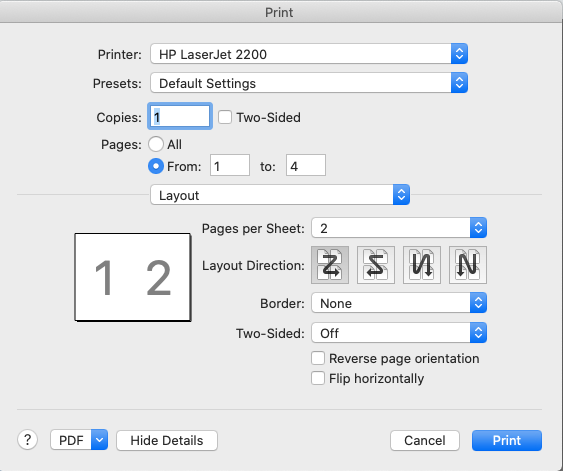The image size is (563, 471).
Task: Open the Layout options pane menu
Action: coord(280,195)
